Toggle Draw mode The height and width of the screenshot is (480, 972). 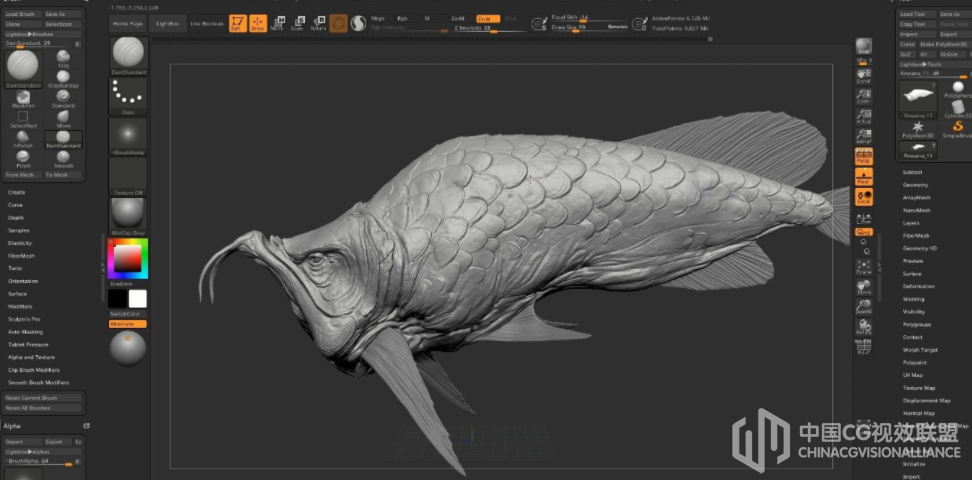[258, 24]
